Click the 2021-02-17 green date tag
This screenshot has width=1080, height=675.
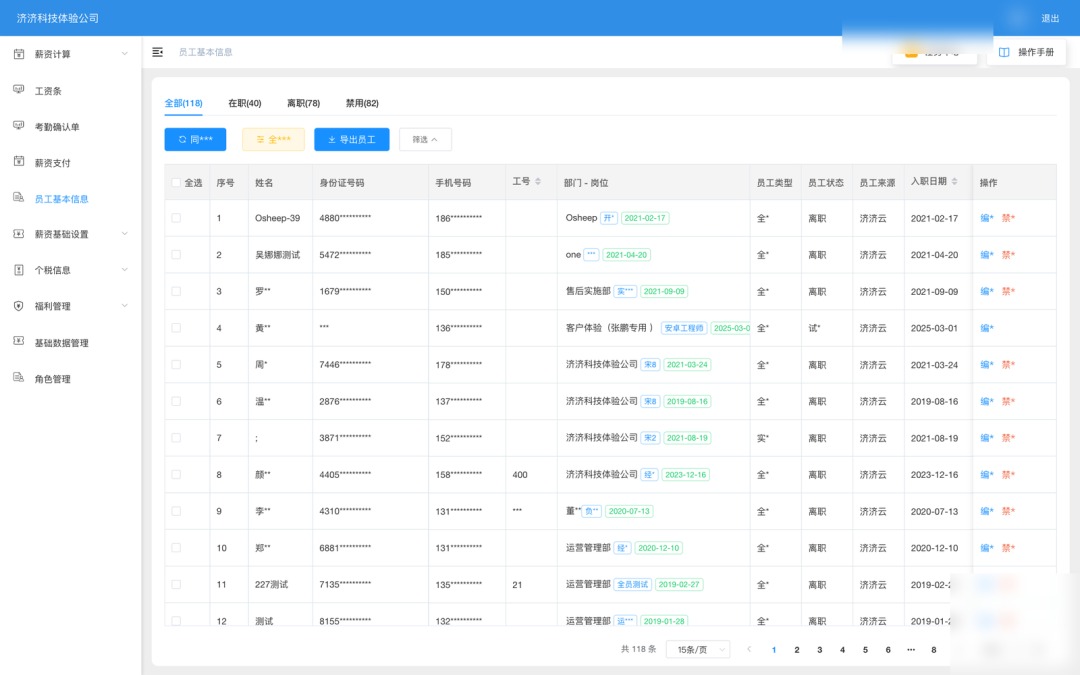[x=645, y=218]
